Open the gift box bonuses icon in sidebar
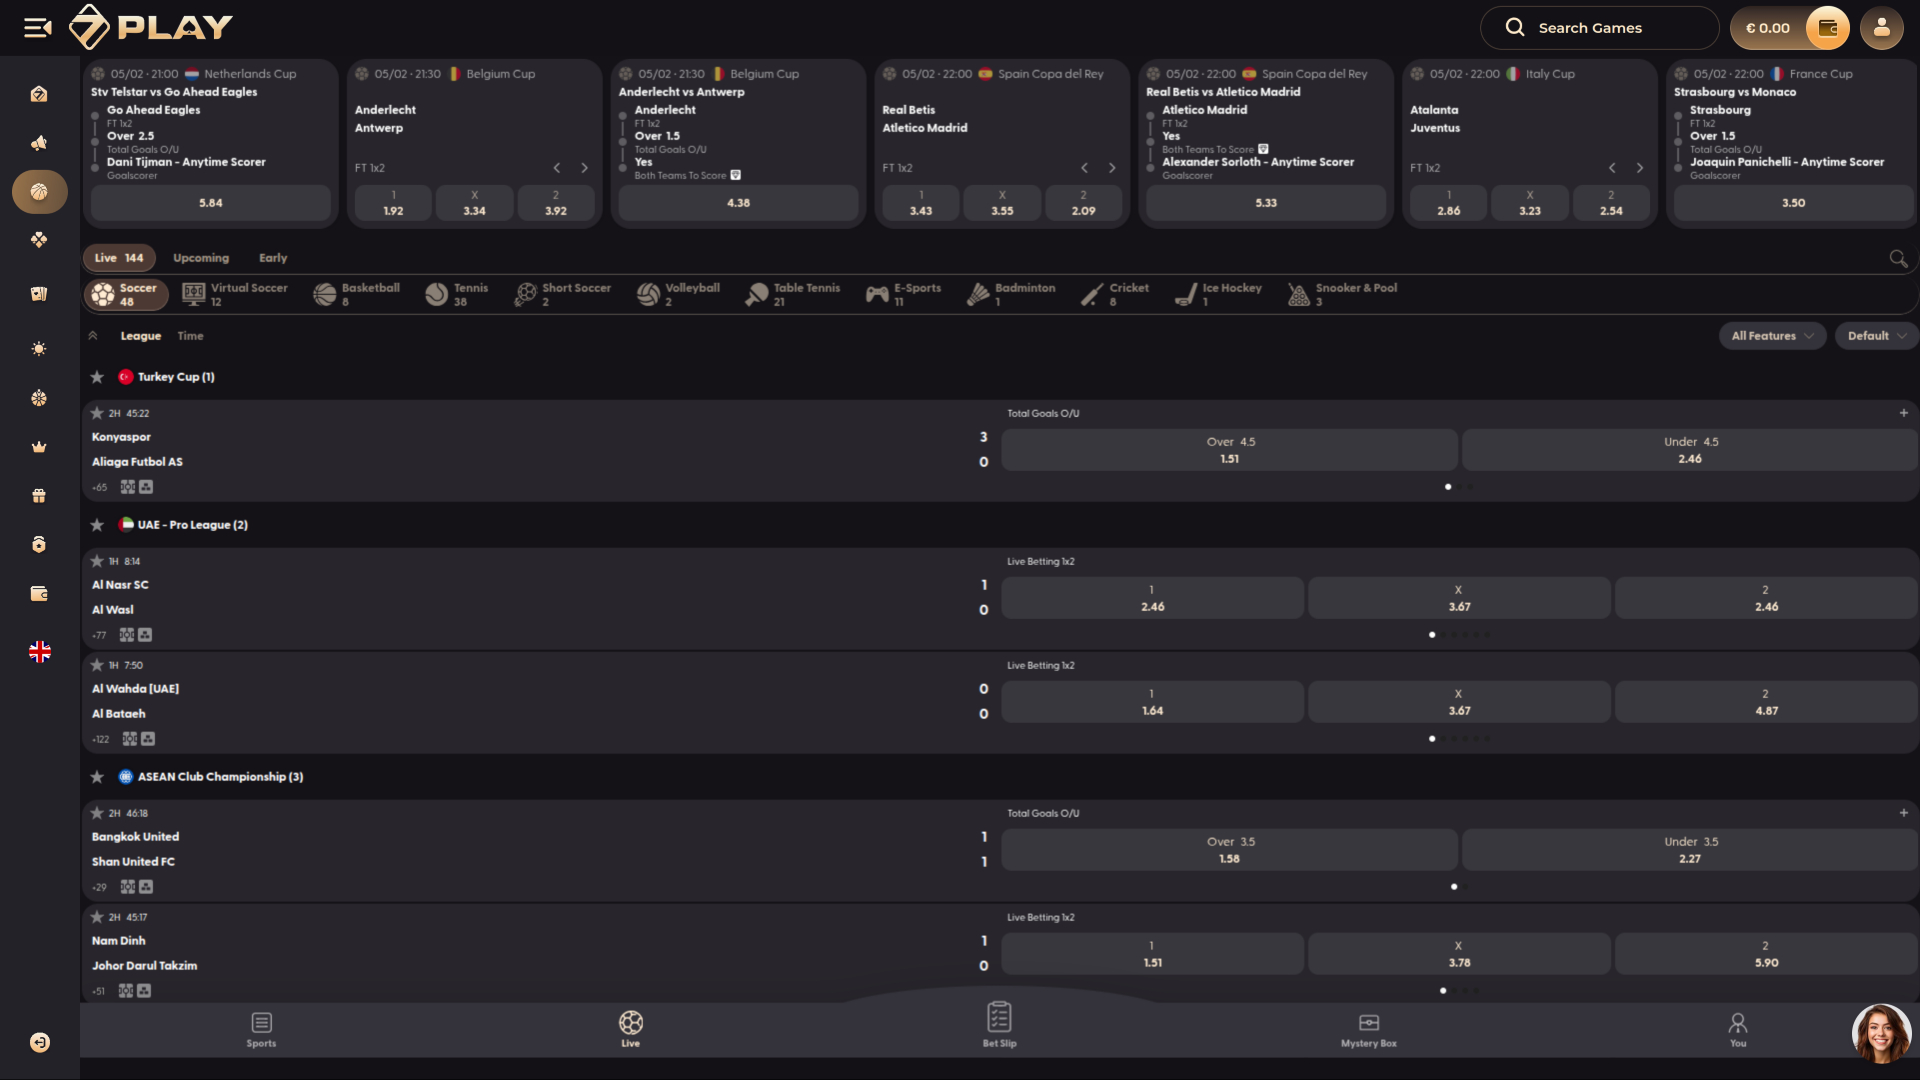 pyautogui.click(x=39, y=495)
